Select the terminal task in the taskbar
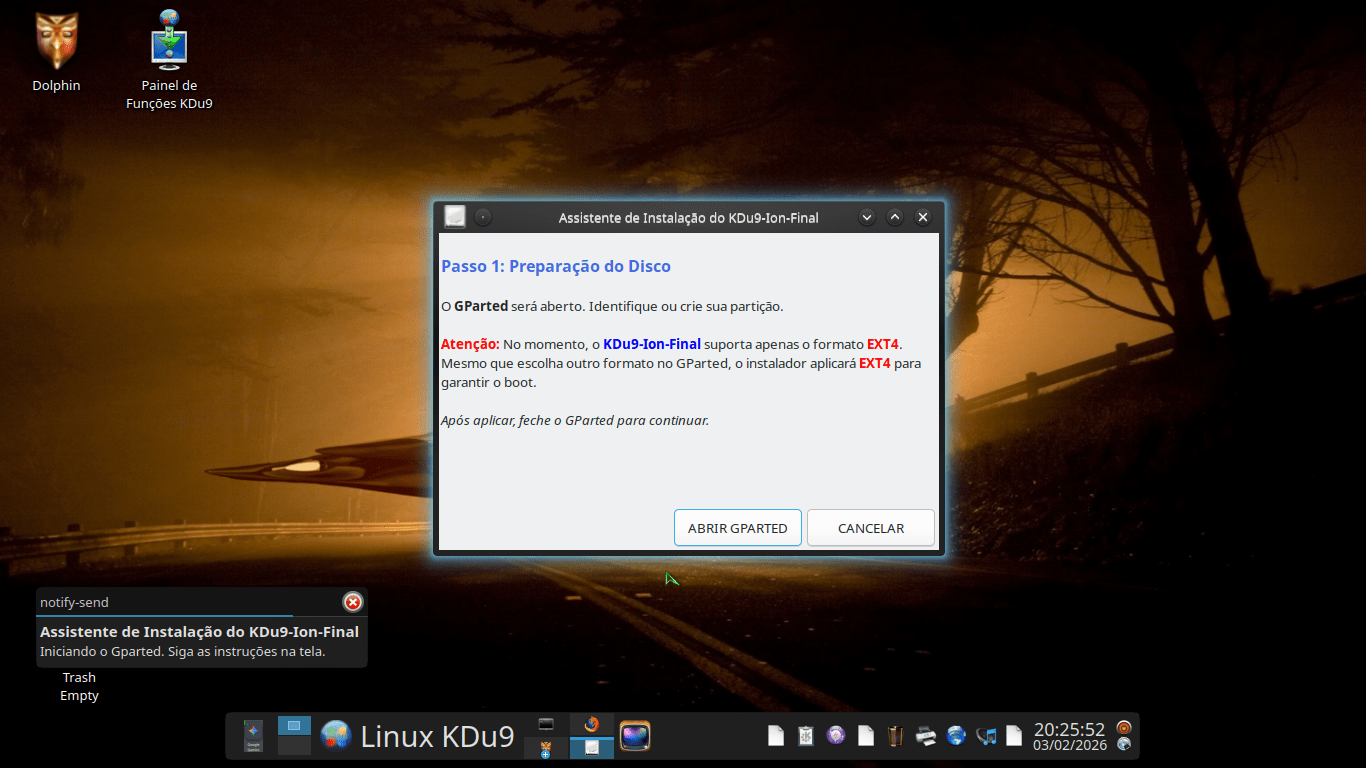Screen dimensions: 1366x768 (x=546, y=725)
